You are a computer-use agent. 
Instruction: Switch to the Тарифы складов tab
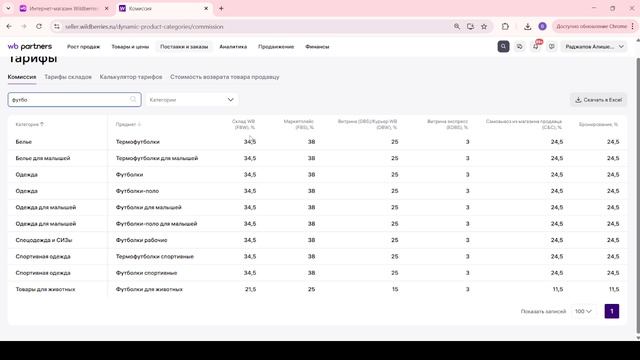[x=68, y=77]
